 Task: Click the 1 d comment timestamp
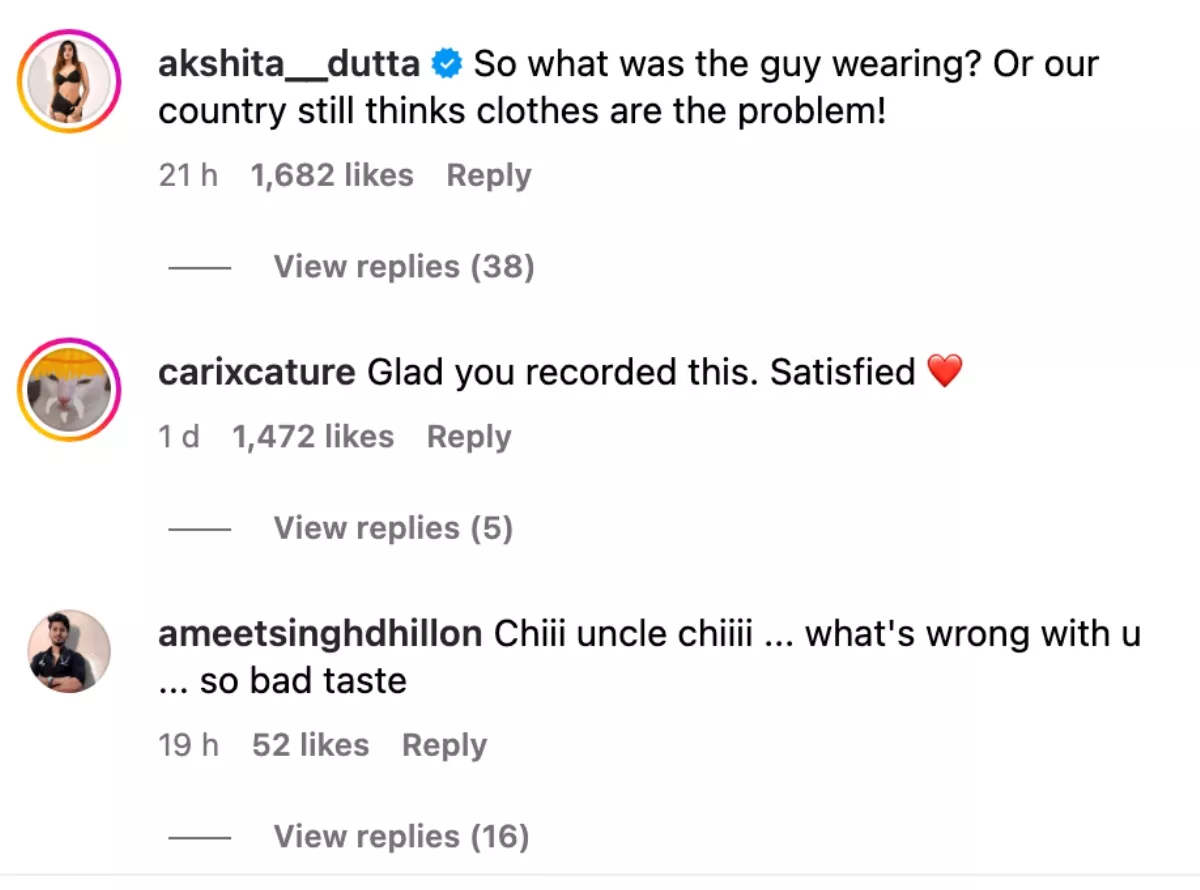tap(179, 437)
